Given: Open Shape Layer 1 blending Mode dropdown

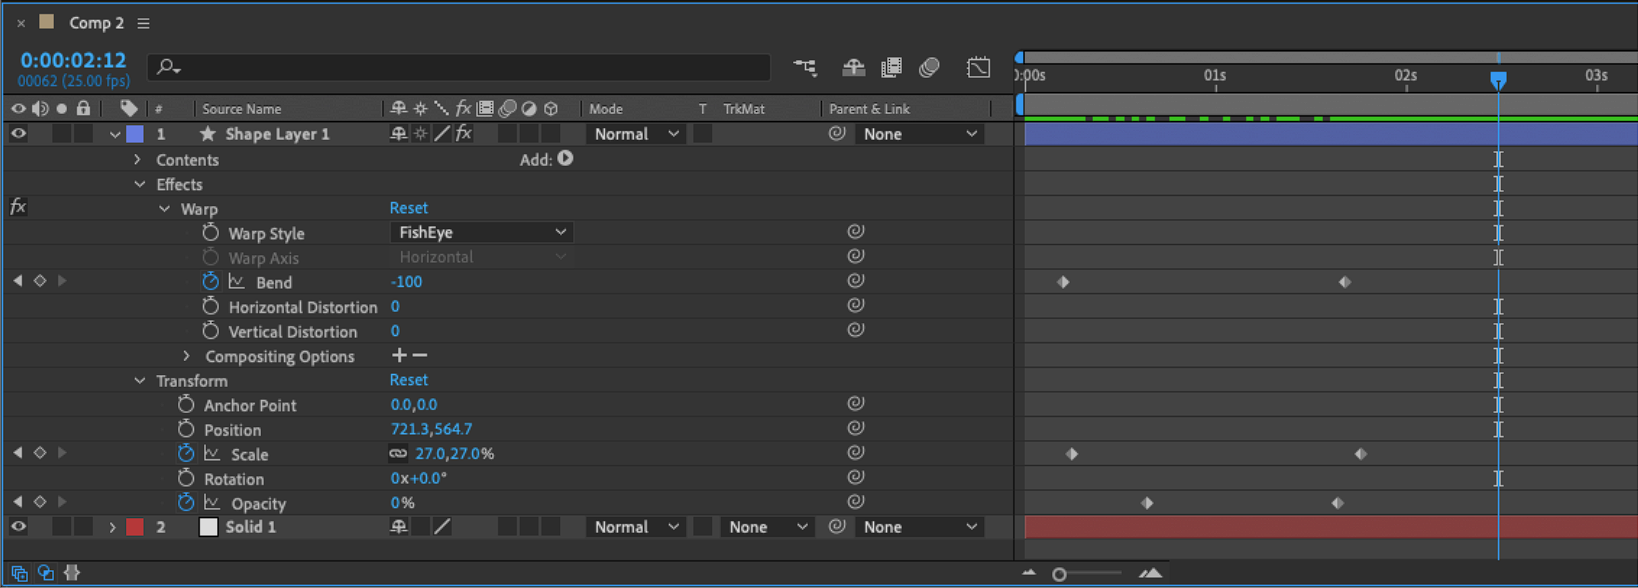Looking at the screenshot, I should coord(634,133).
